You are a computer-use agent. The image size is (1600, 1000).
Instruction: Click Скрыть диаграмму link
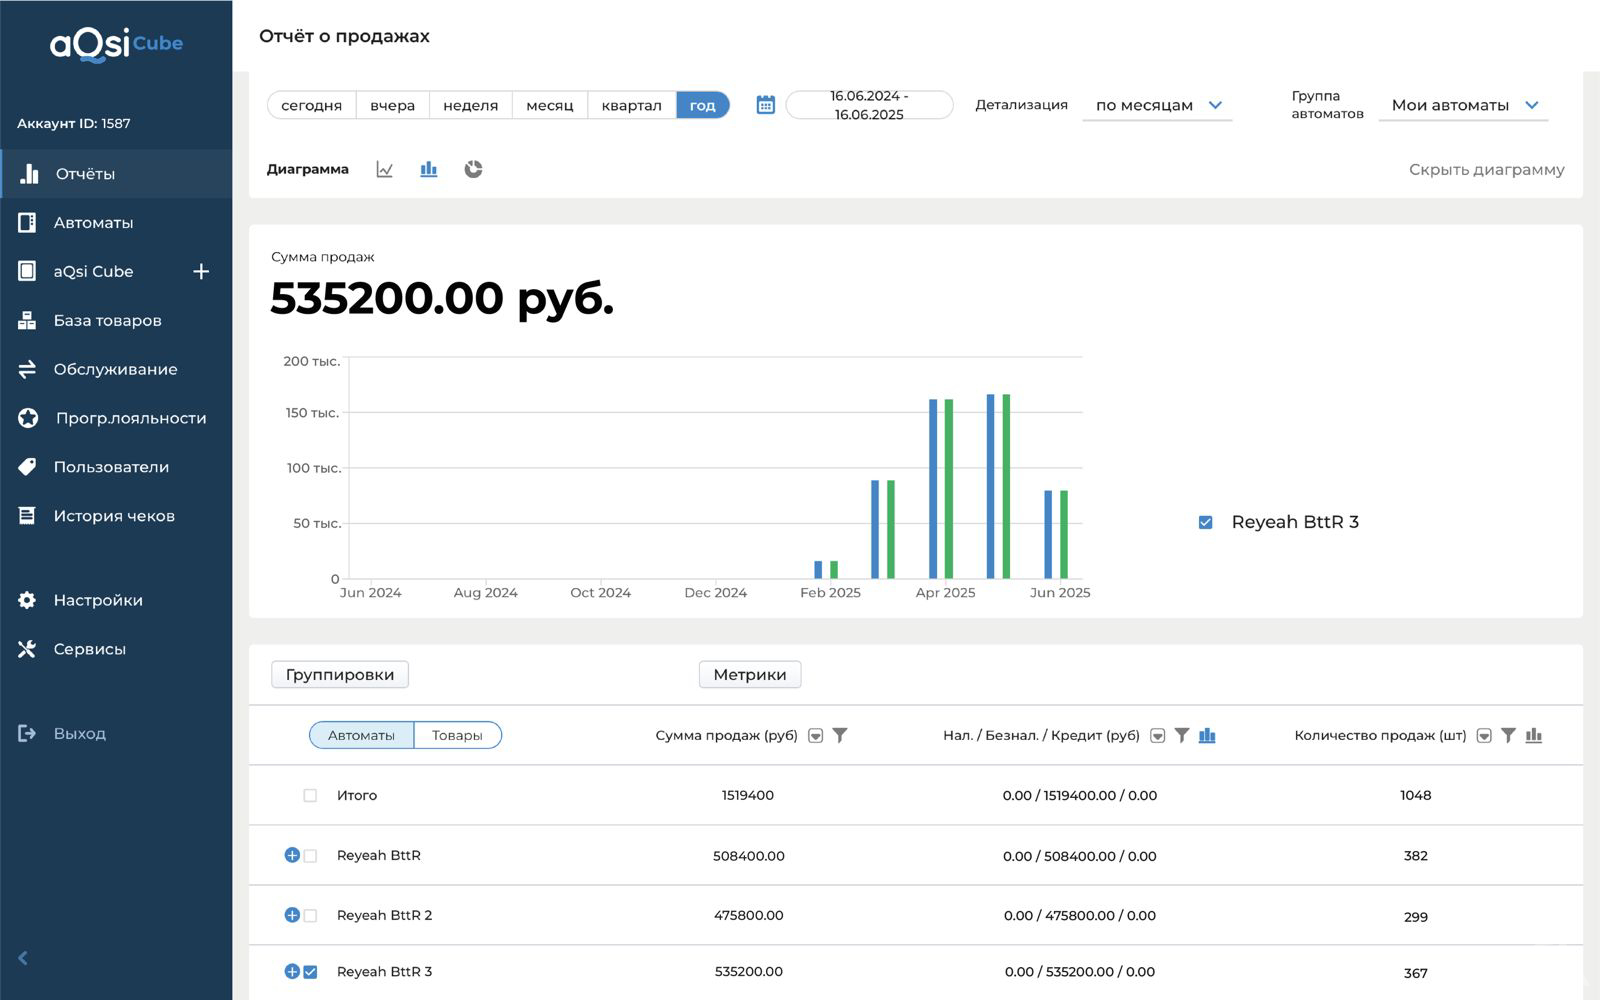(1486, 169)
